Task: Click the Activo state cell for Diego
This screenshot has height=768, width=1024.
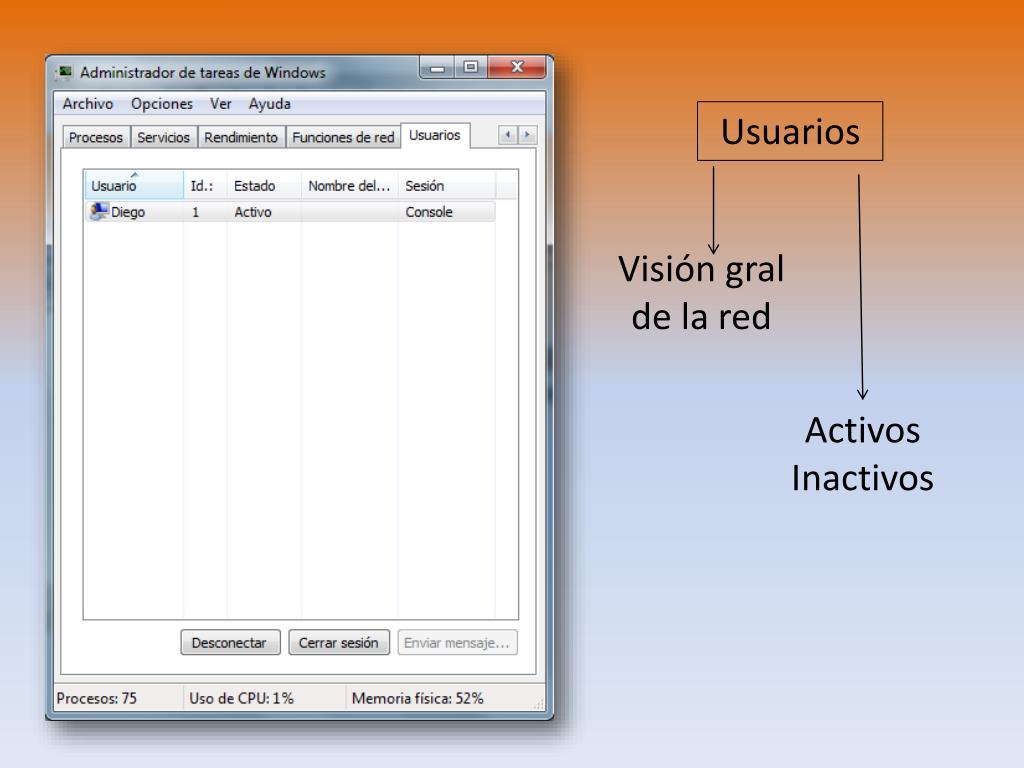Action: click(253, 212)
